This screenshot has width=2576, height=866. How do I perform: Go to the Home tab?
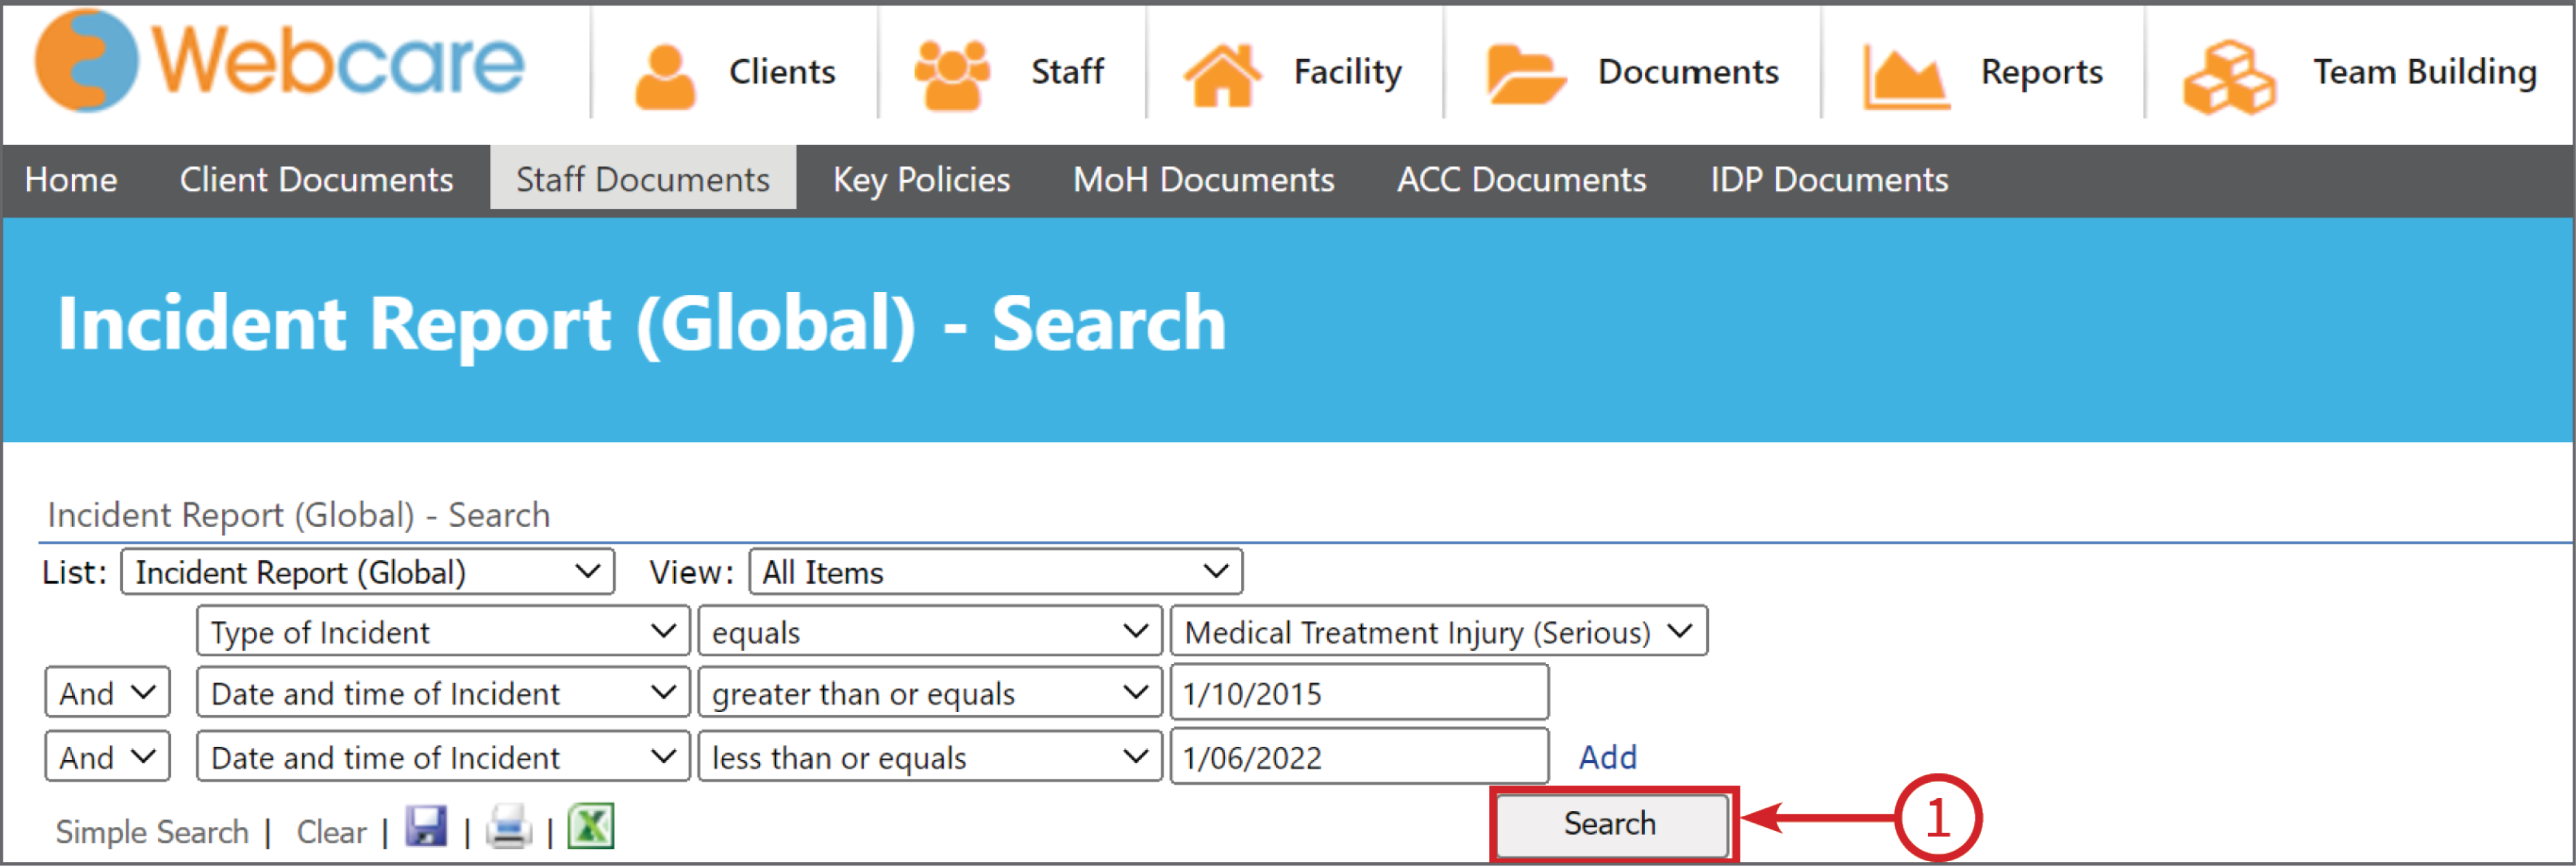[x=71, y=180]
